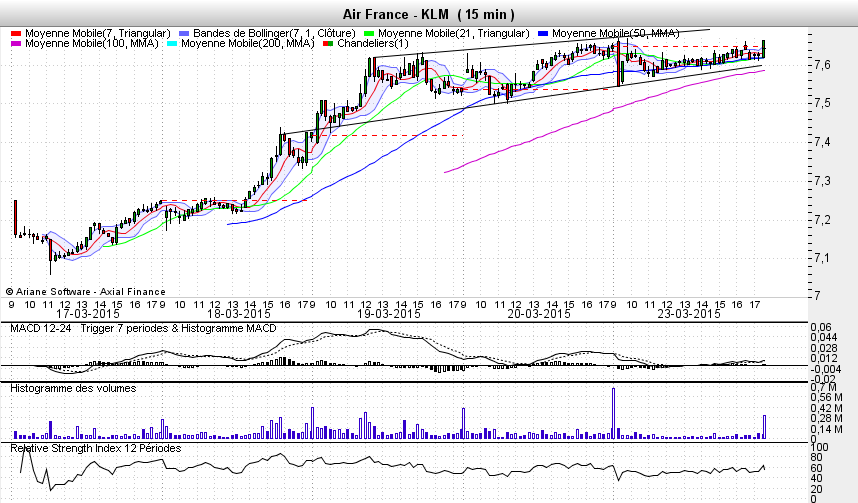Click the 18-03-2015 date label
Image resolution: width=858 pixels, height=503 pixels.
click(x=239, y=314)
